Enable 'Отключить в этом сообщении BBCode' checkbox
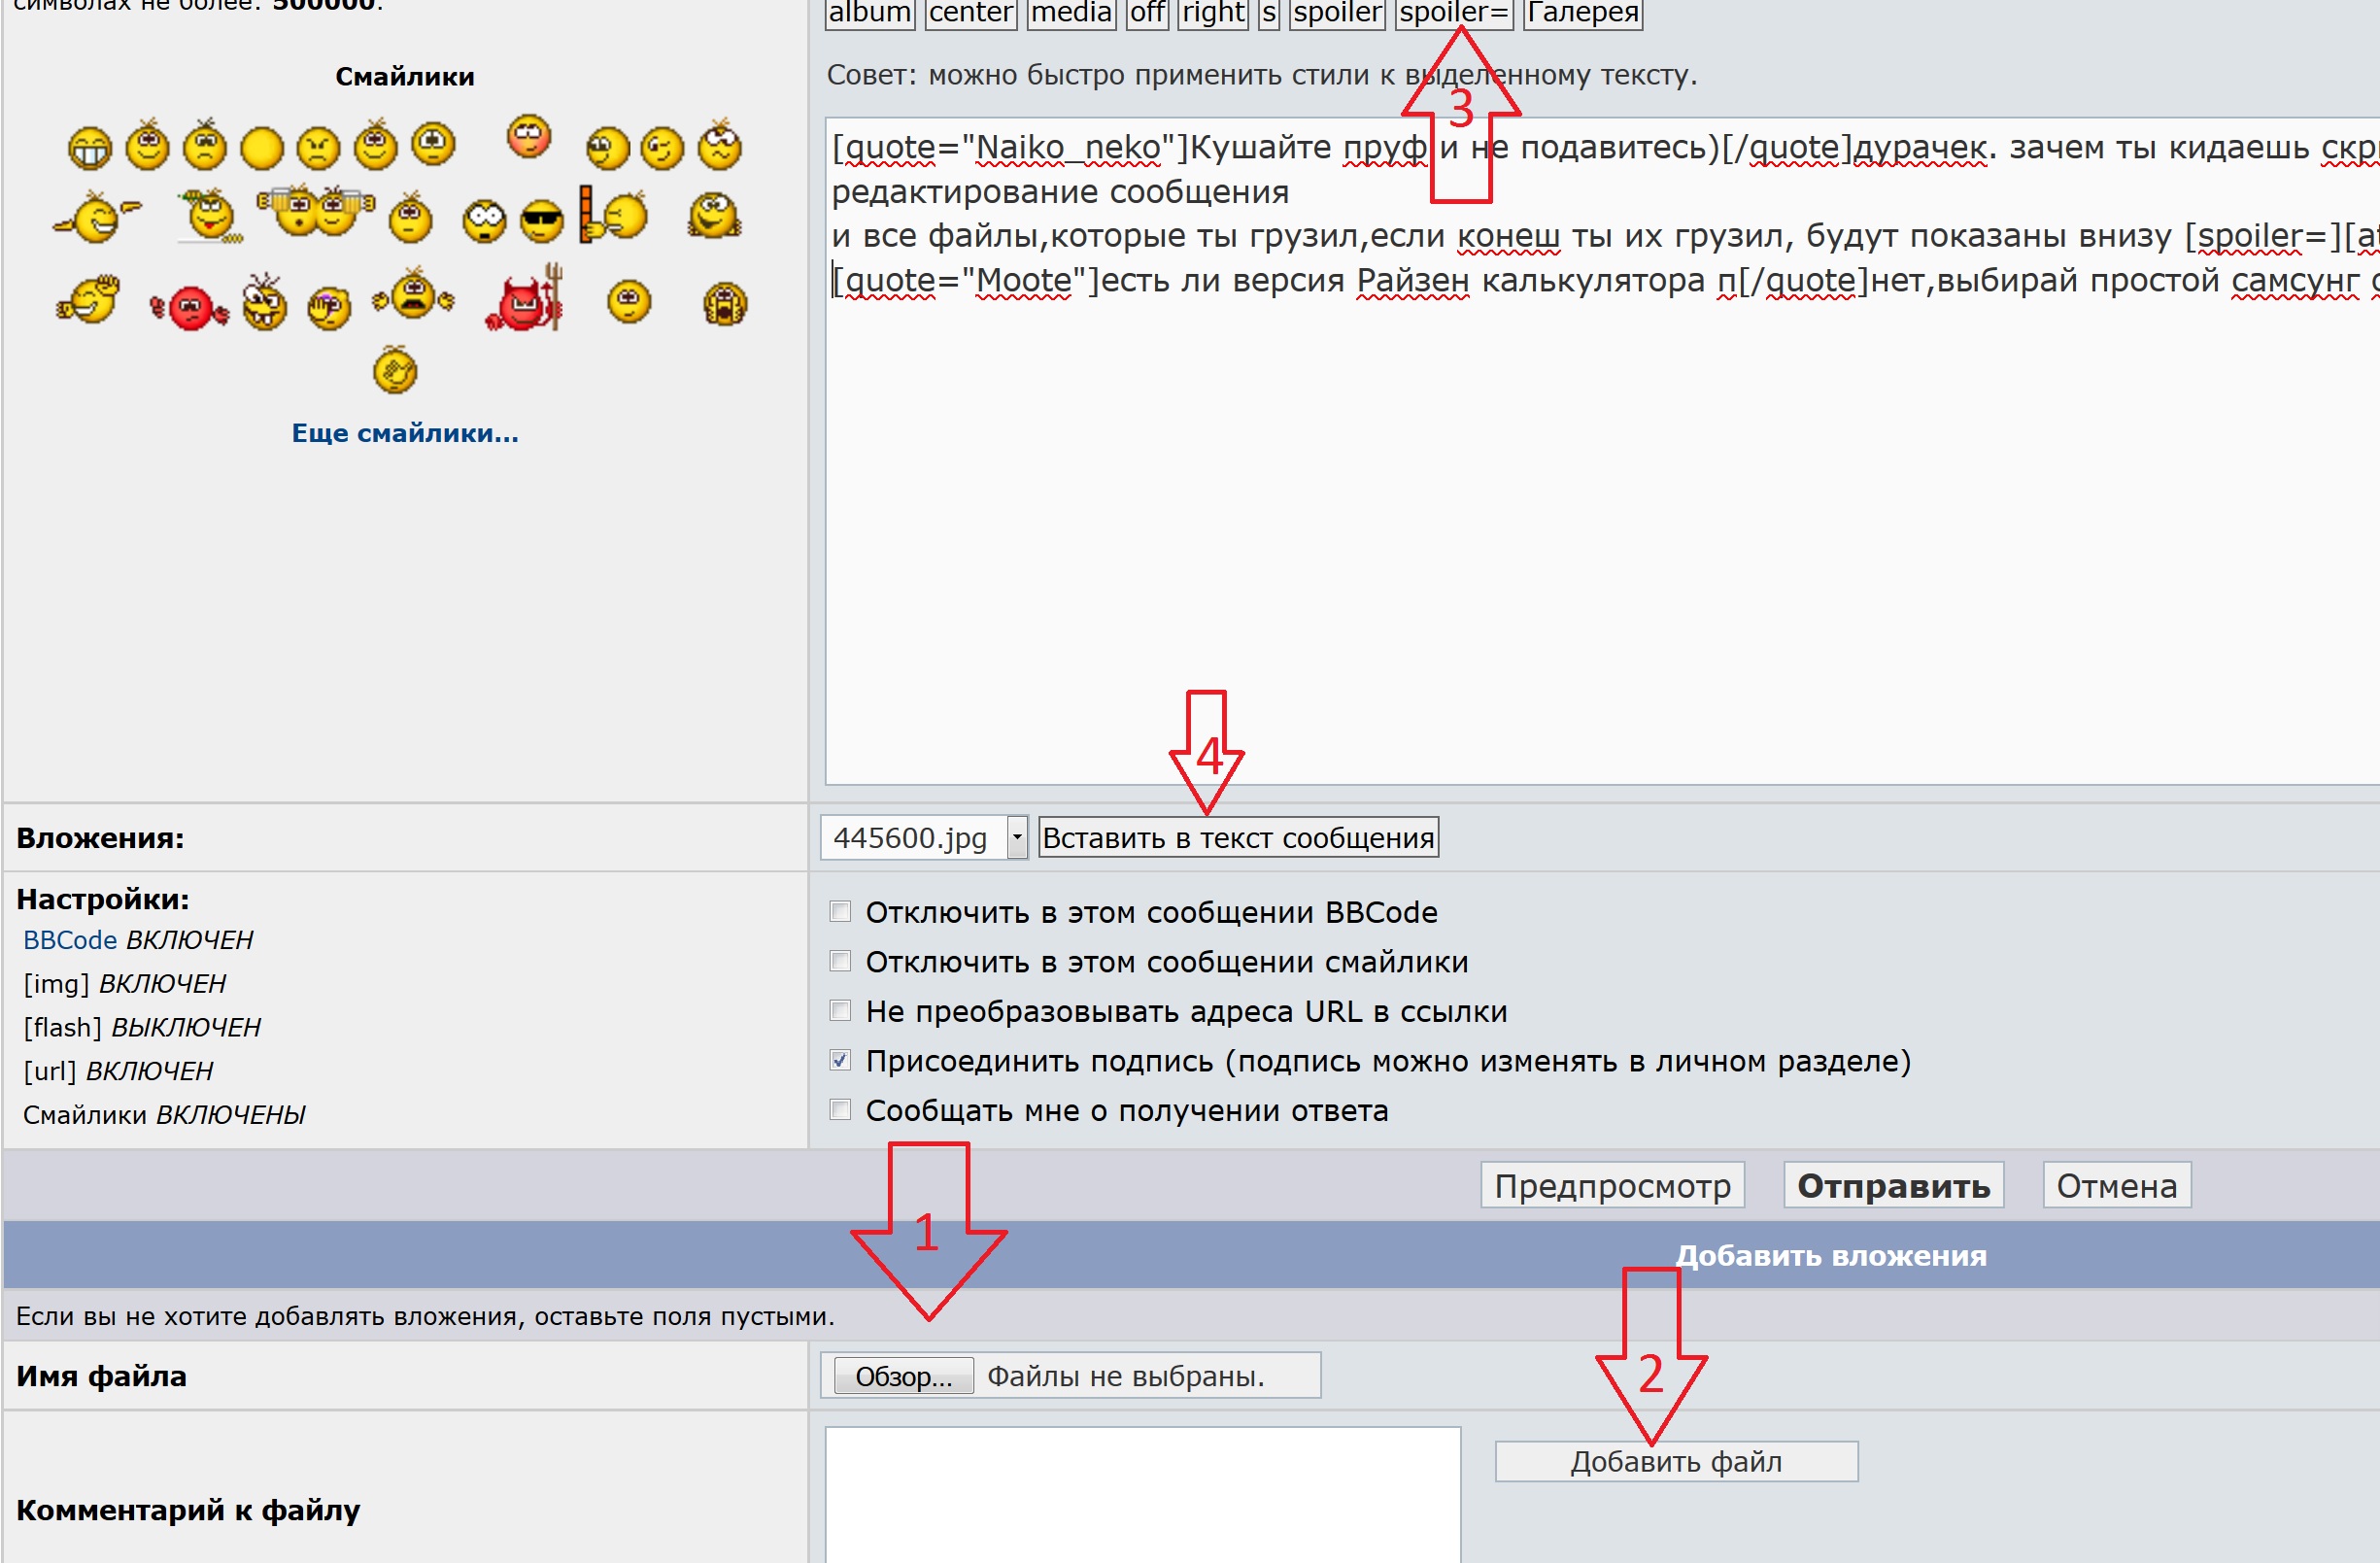Screen dimensions: 2380x1563 (840, 911)
